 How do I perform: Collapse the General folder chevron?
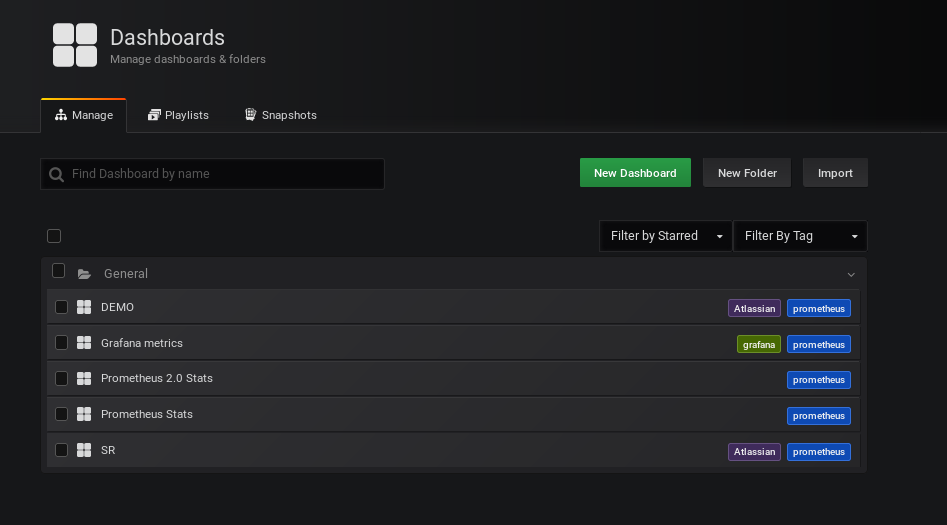click(851, 275)
